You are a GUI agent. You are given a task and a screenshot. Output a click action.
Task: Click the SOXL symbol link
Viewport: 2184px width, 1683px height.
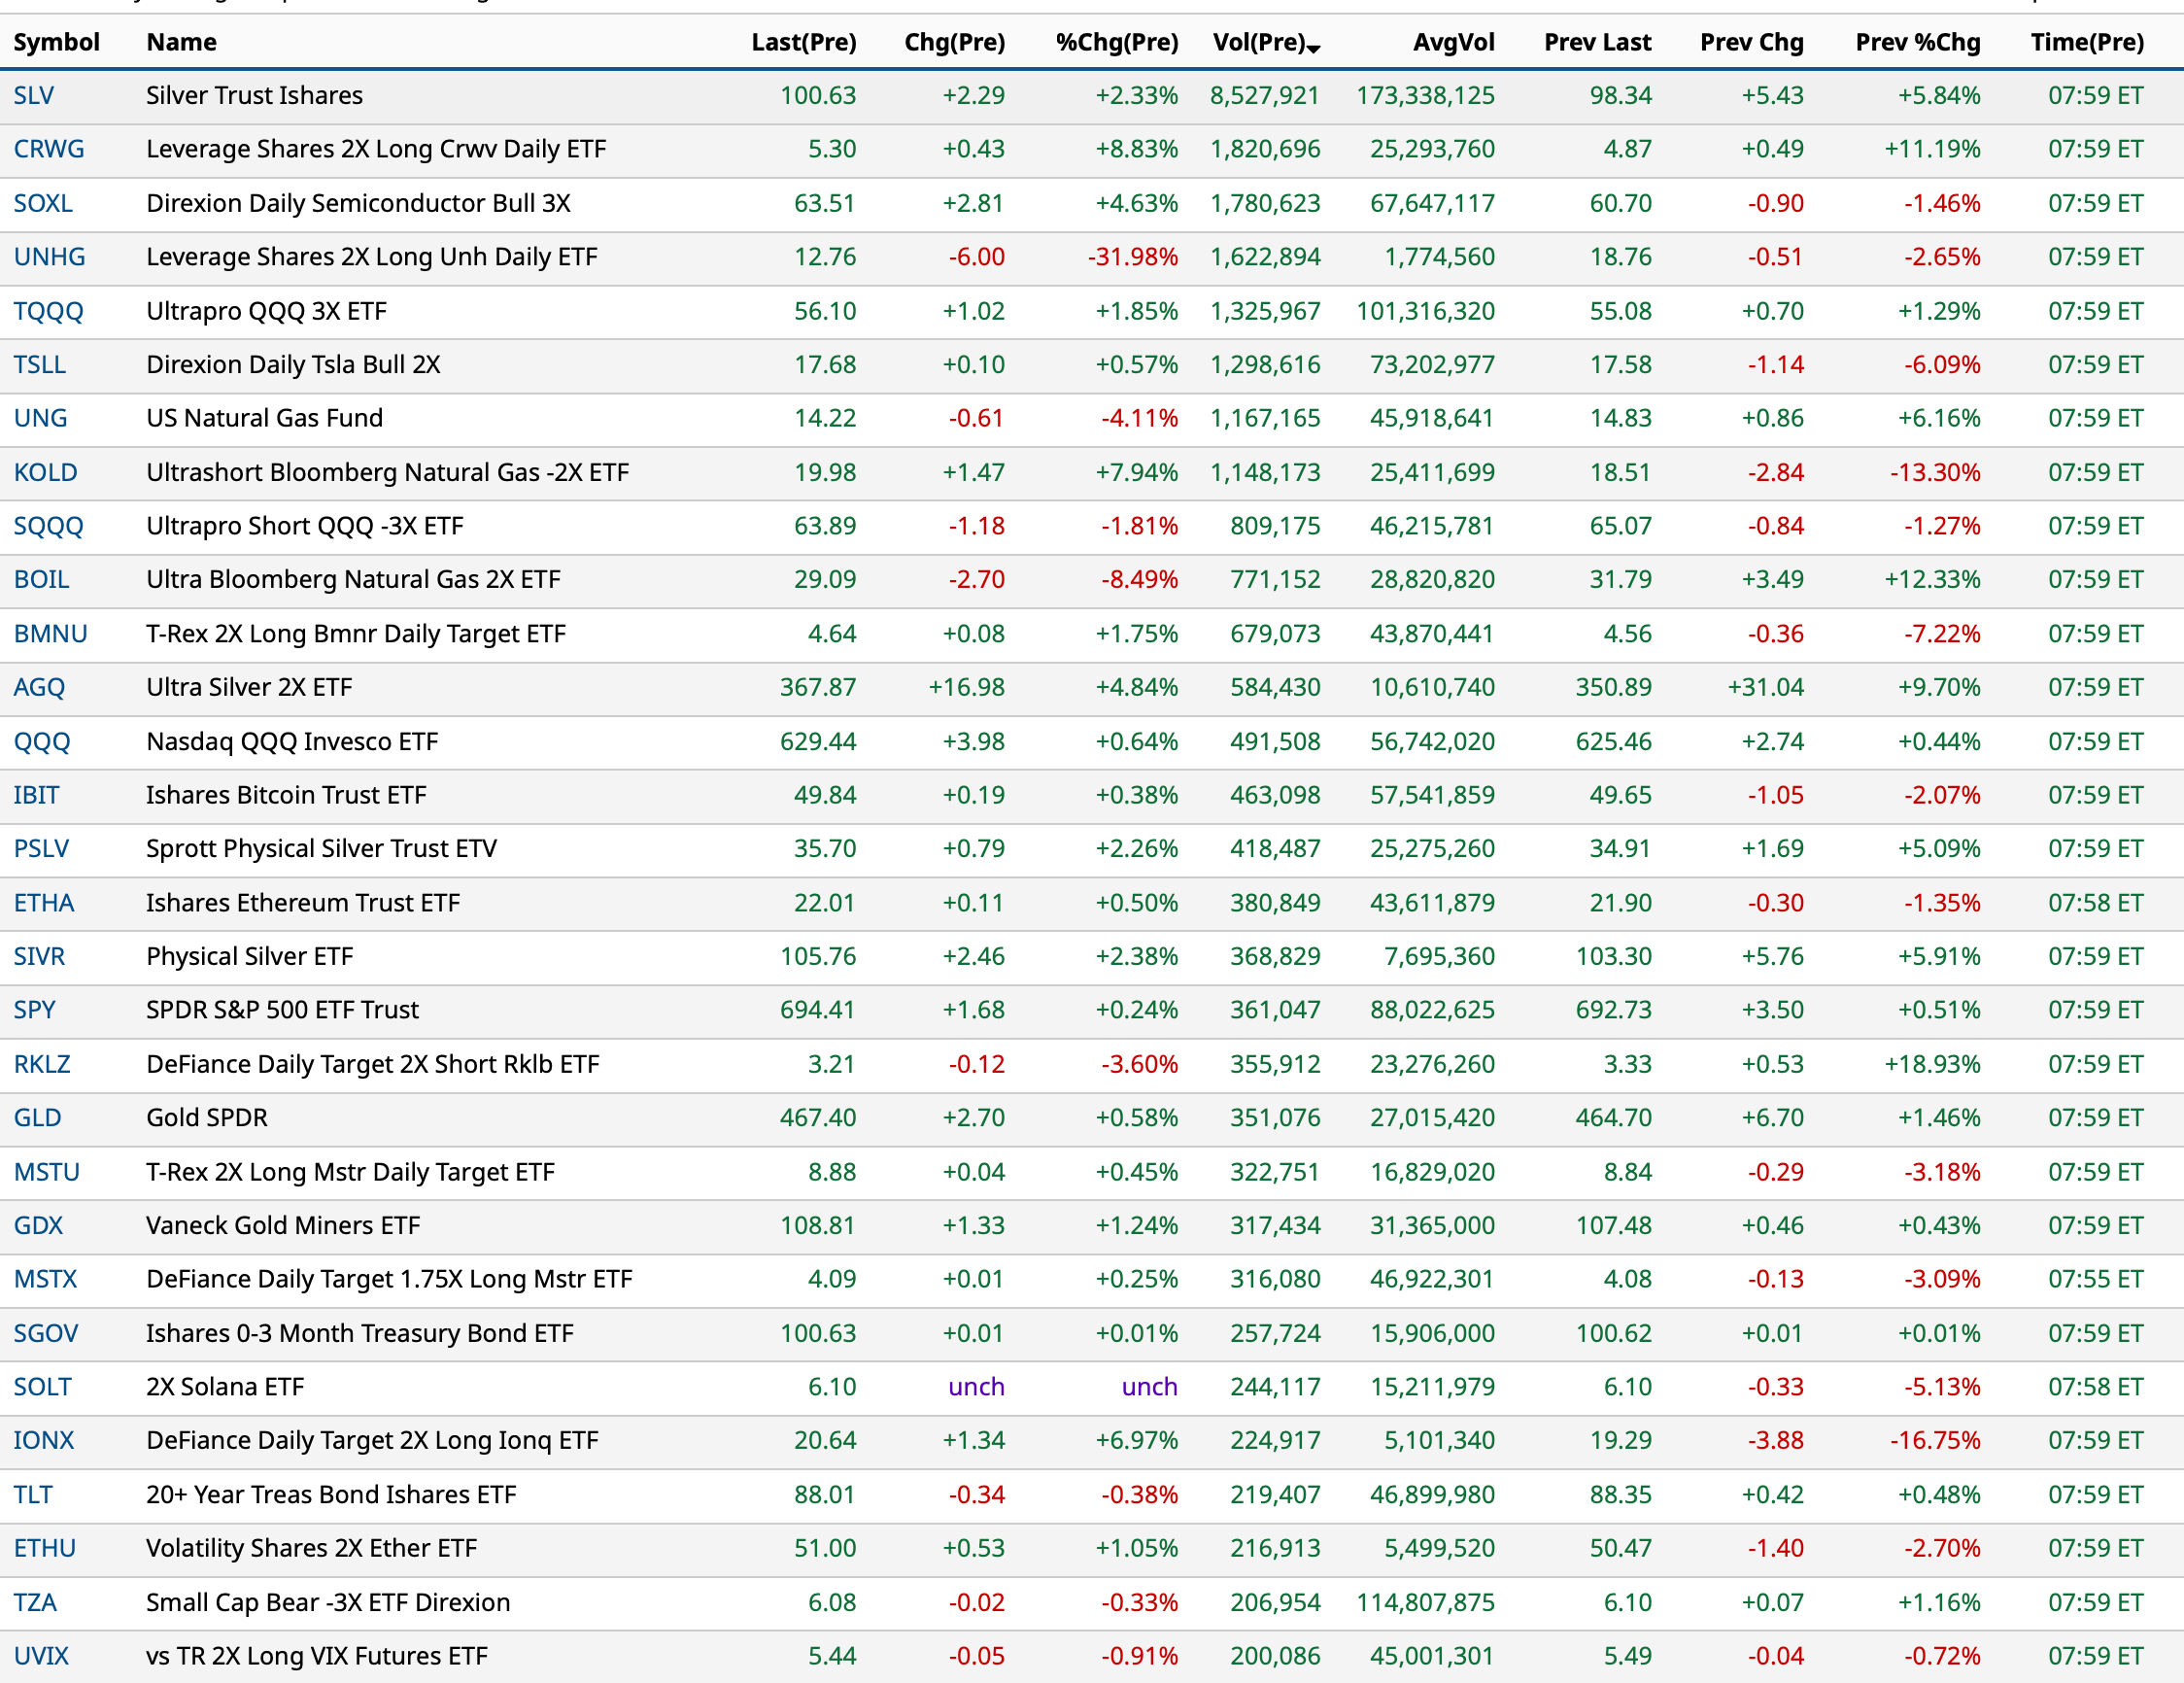pyautogui.click(x=42, y=203)
